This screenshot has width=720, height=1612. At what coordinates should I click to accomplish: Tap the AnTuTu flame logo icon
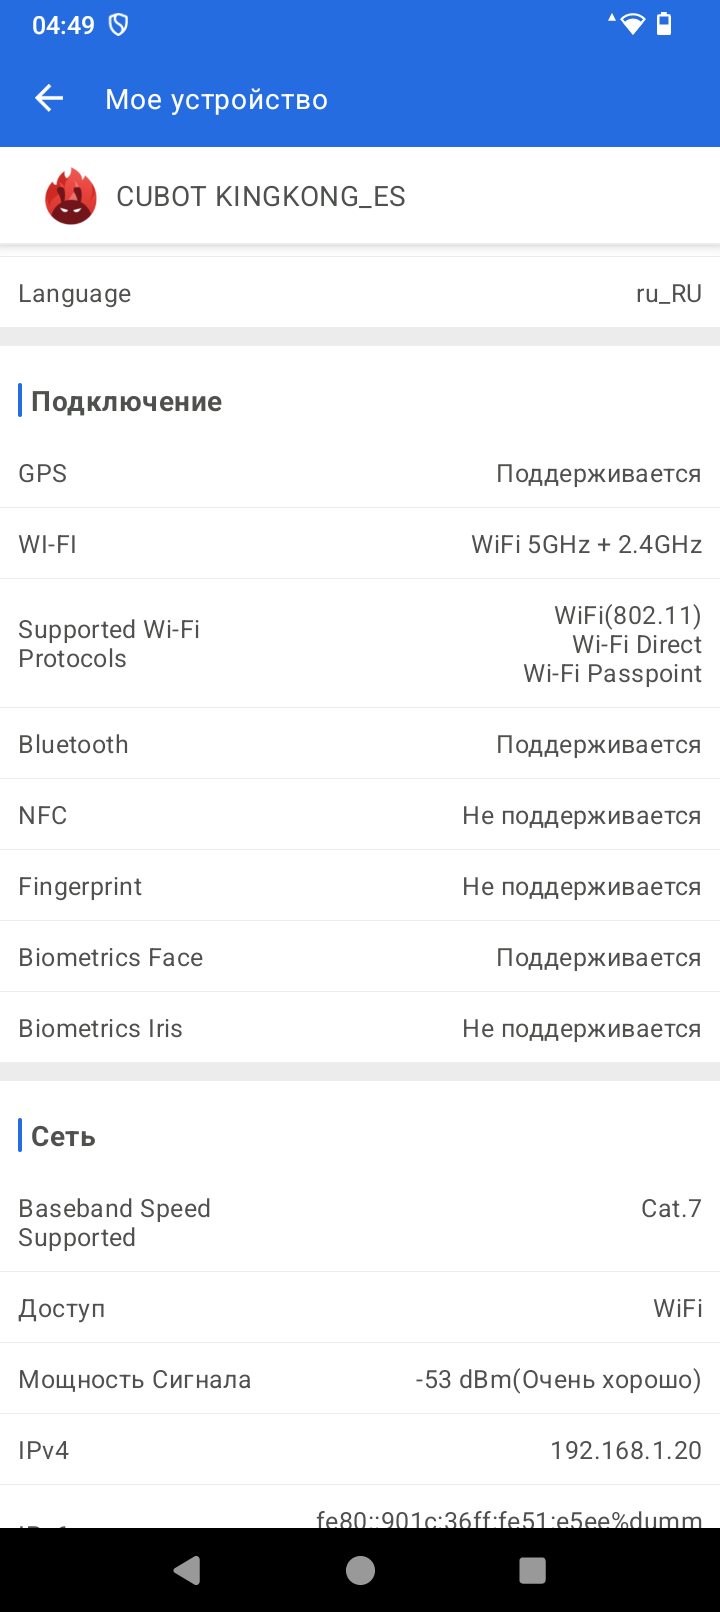click(71, 197)
